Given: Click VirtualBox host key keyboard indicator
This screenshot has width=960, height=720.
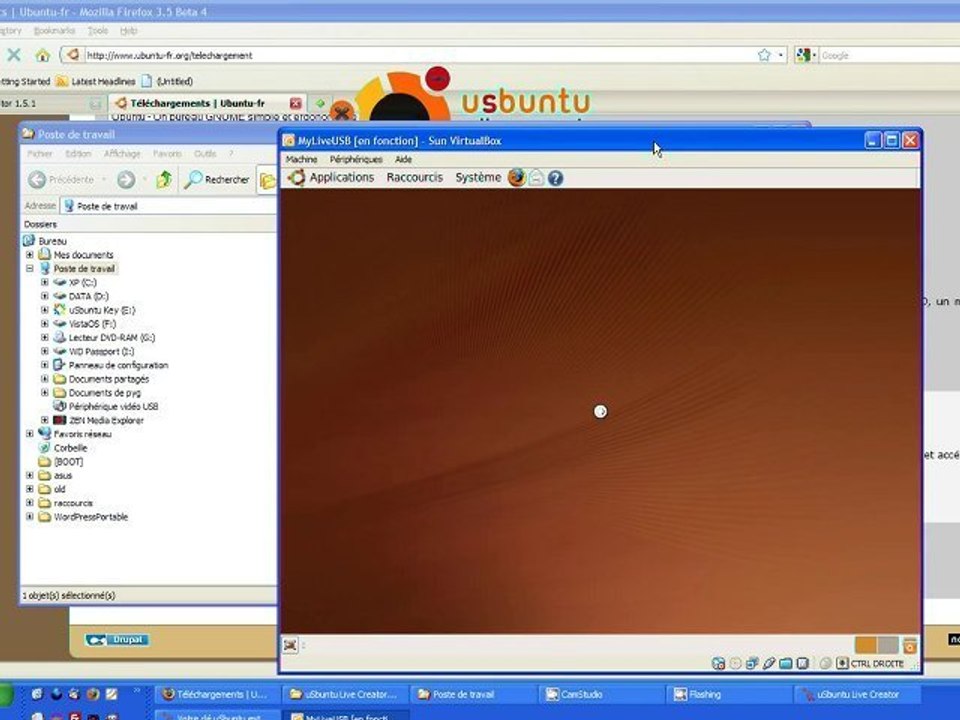Looking at the screenshot, I should pyautogui.click(x=843, y=663).
